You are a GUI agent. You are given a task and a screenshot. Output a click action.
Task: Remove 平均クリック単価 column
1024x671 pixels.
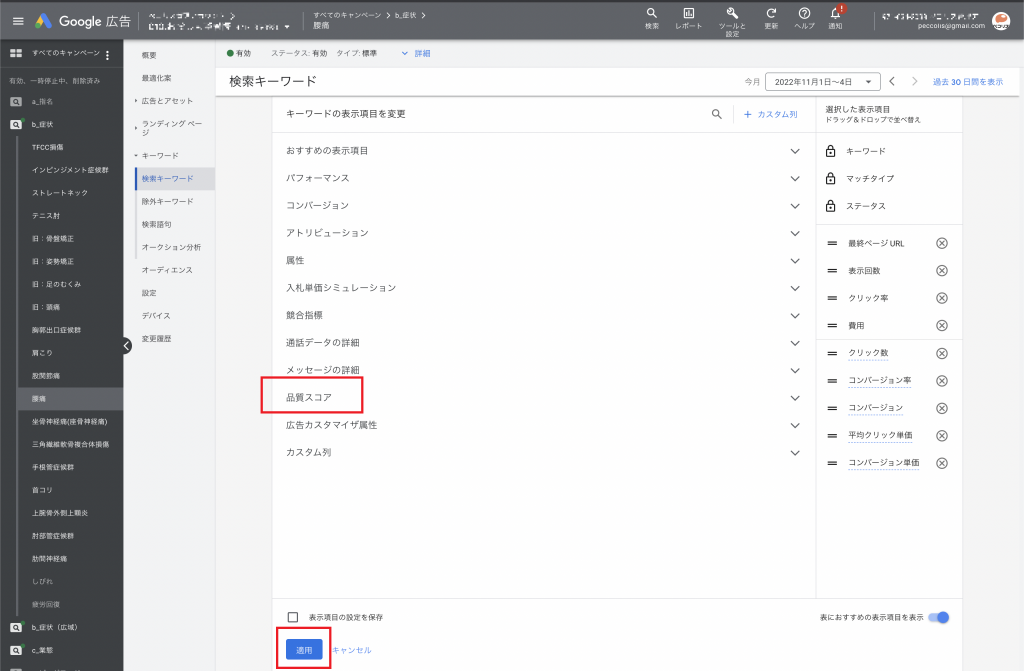pos(942,436)
